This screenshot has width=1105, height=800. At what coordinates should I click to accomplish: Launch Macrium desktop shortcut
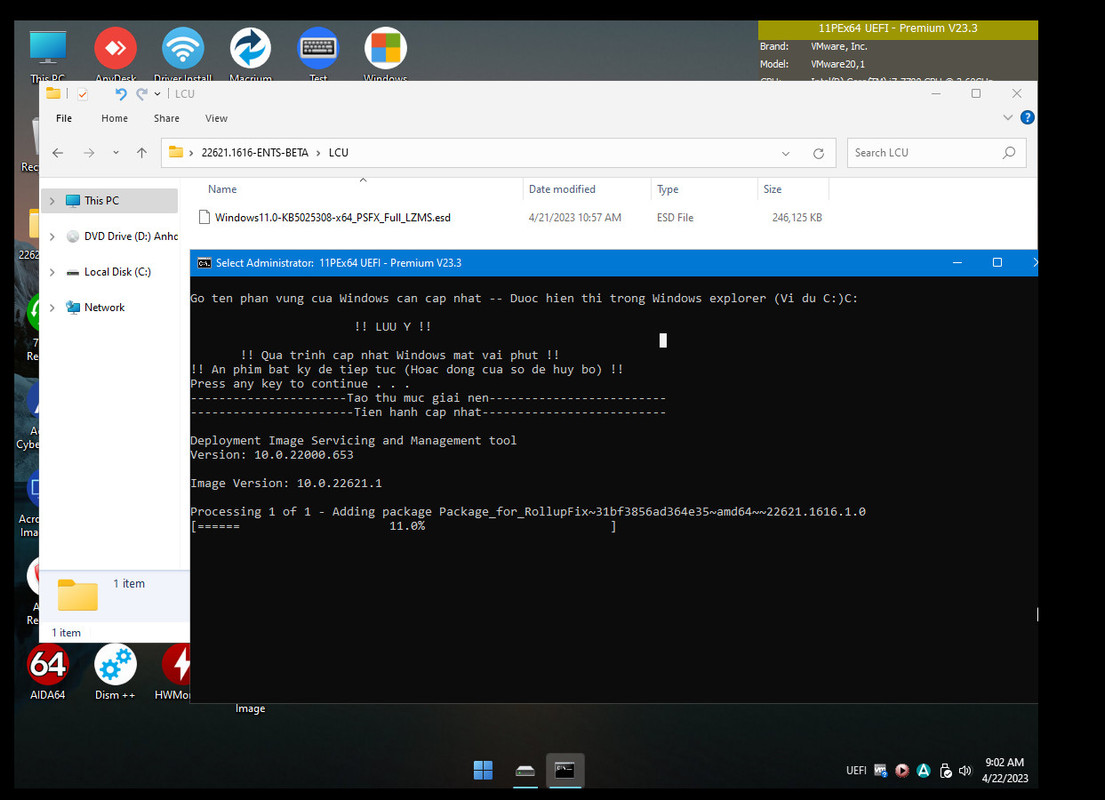click(250, 55)
